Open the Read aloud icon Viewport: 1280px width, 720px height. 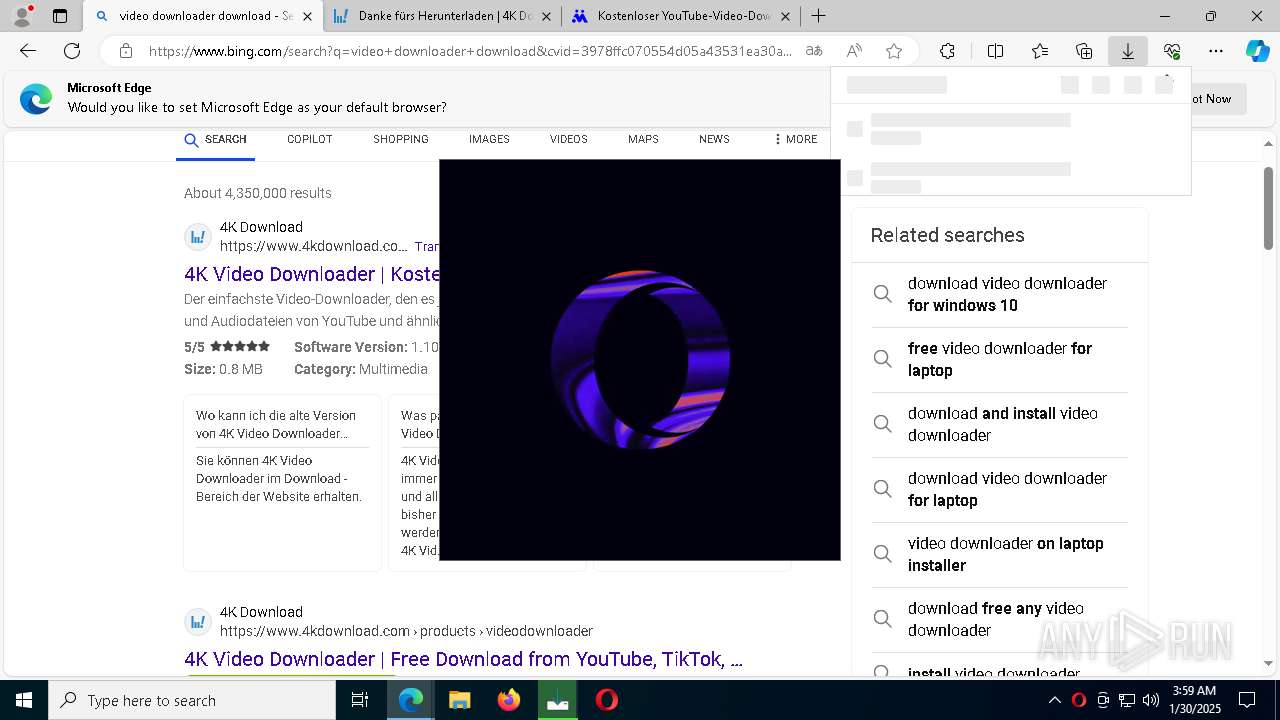[x=854, y=51]
